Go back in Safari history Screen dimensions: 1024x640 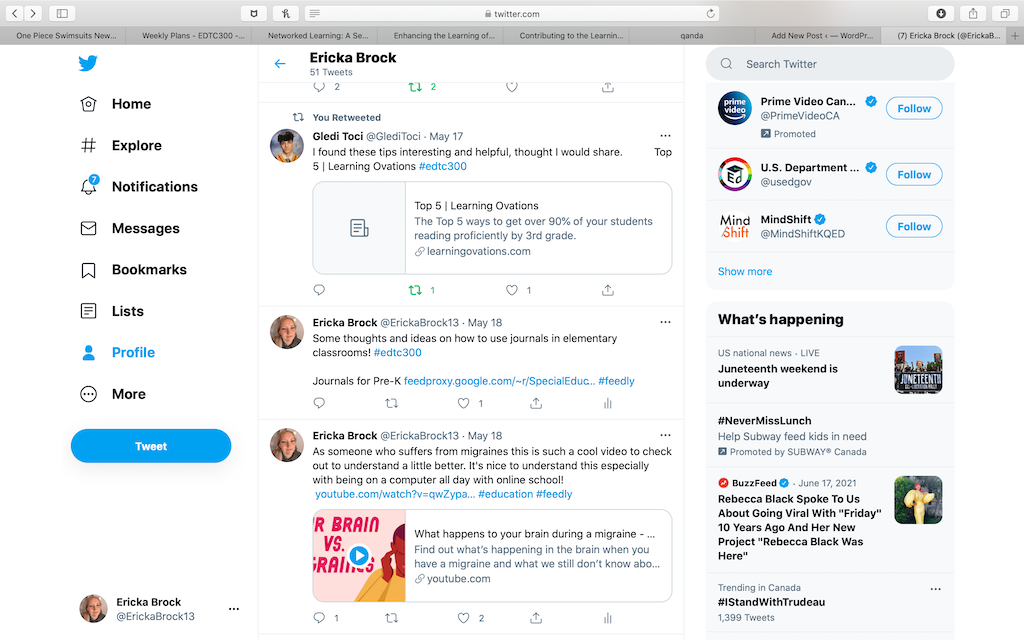pyautogui.click(x=15, y=13)
